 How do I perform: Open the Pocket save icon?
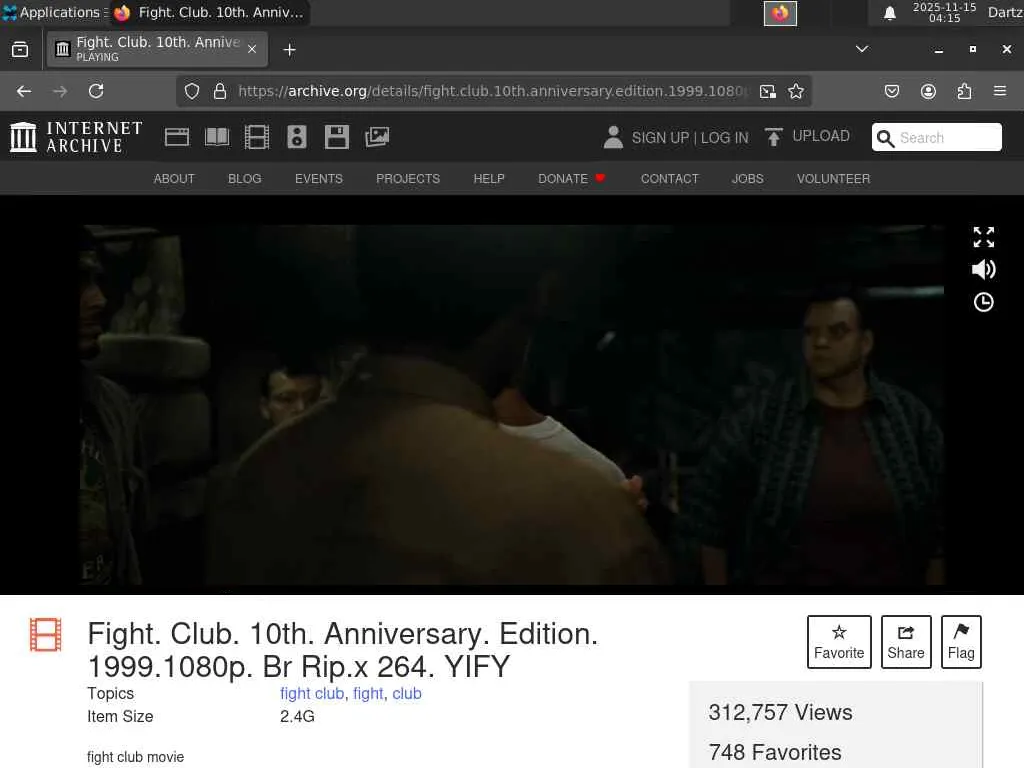[x=892, y=91]
